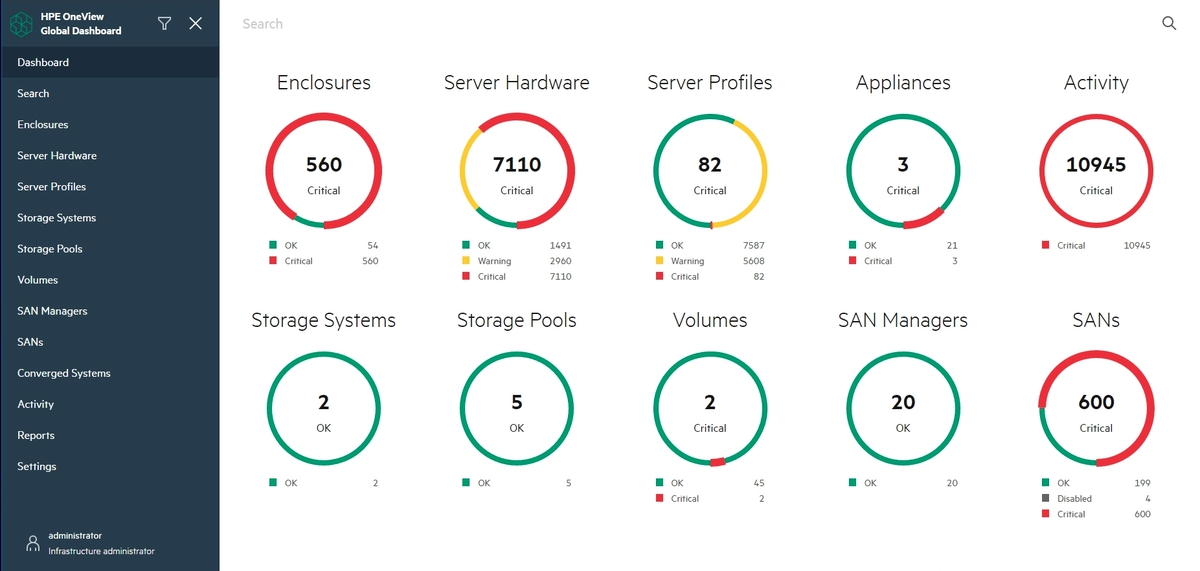The height and width of the screenshot is (571, 1200).
Task: Click Volumes OK 45 legend row
Action: [x=710, y=483]
